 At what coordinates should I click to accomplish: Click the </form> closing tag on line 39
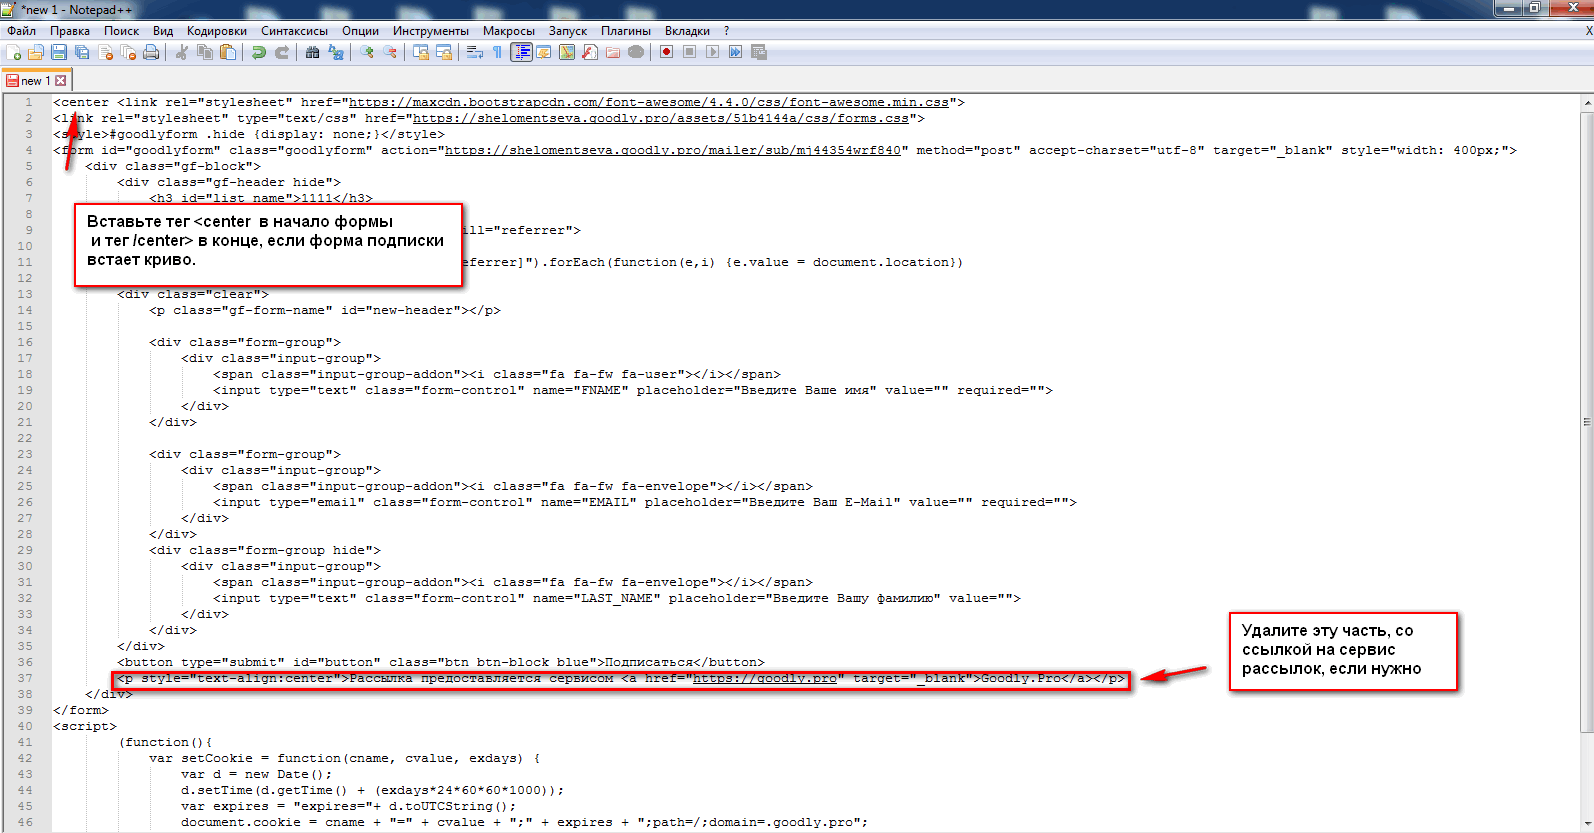point(81,710)
